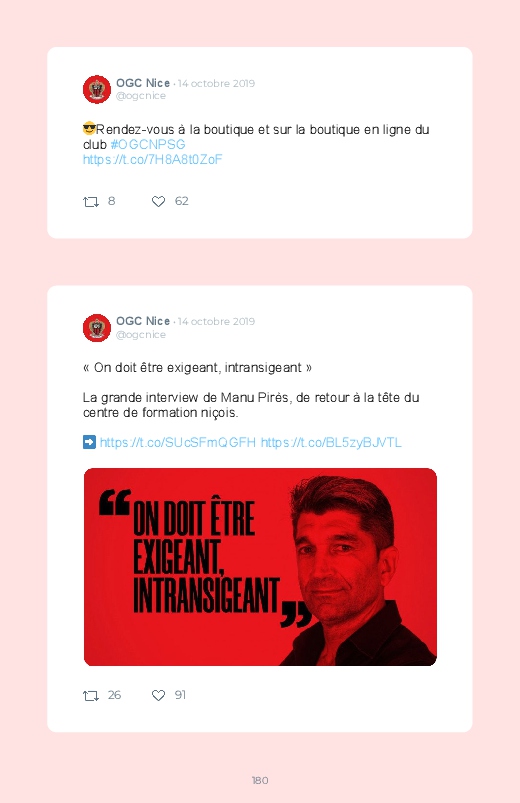Click the OGC Nice name on the second tweet

(x=143, y=321)
